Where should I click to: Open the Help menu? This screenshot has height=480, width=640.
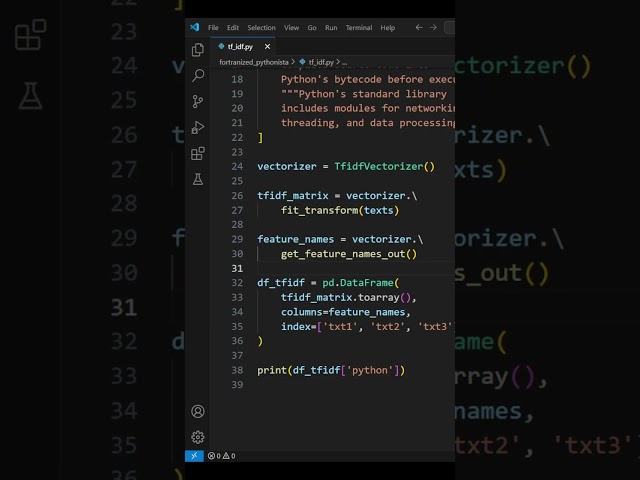pos(387,27)
